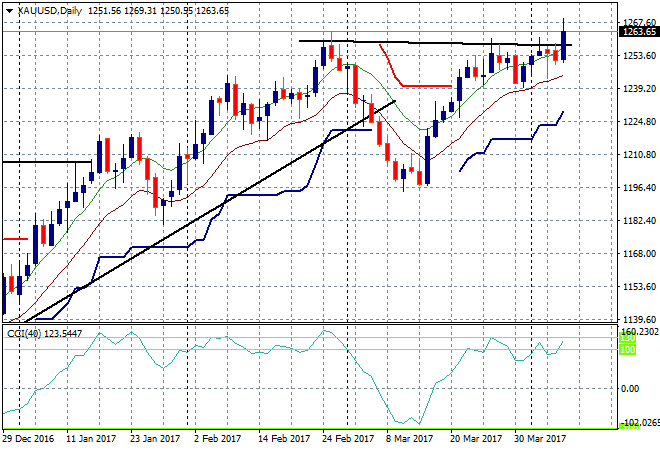Click the 11 Jan 2017 date label
Screen dimensions: 660x450
[x=91, y=439]
